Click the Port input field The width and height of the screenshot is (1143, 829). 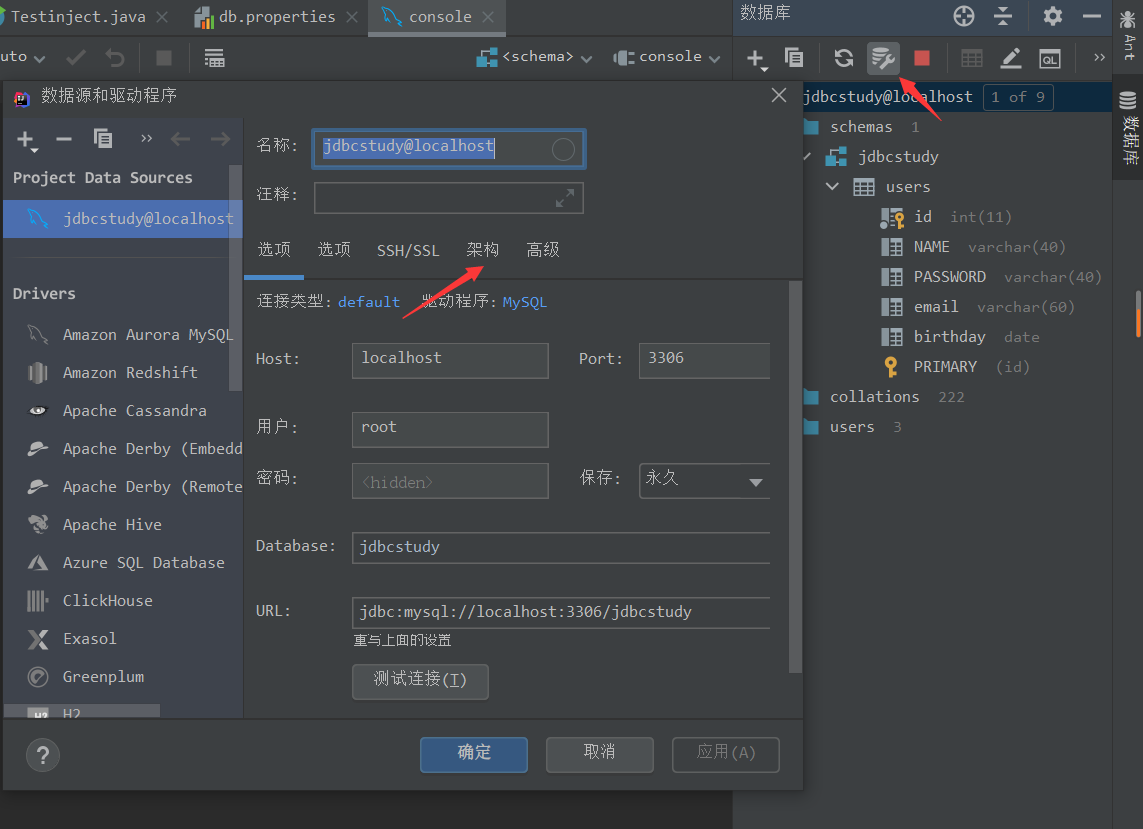pyautogui.click(x=704, y=360)
